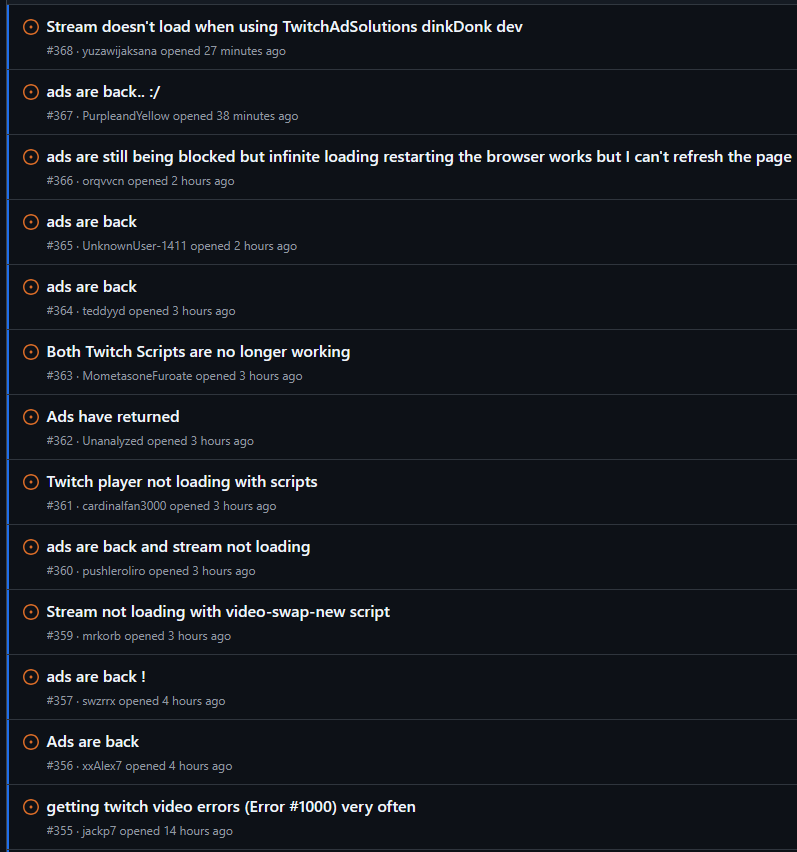
Task: Open issue "ads are back and stream not loading"
Action: (178, 547)
